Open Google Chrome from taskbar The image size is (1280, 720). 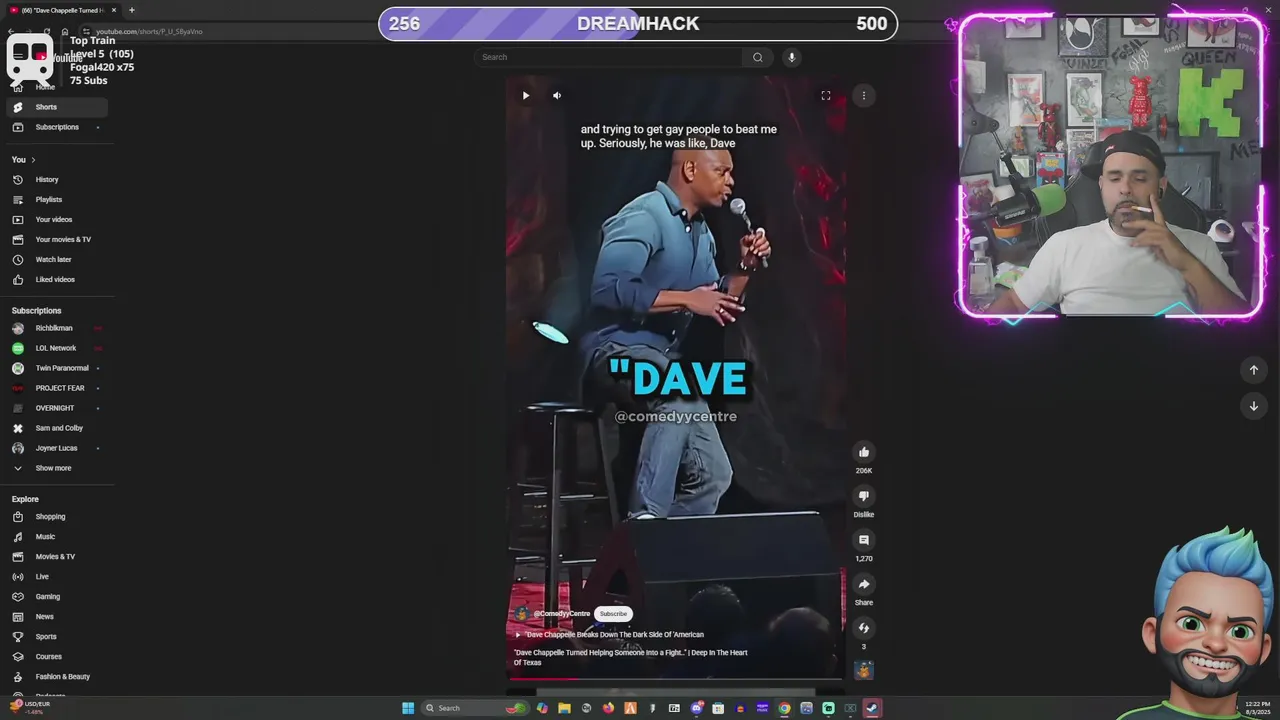click(784, 708)
